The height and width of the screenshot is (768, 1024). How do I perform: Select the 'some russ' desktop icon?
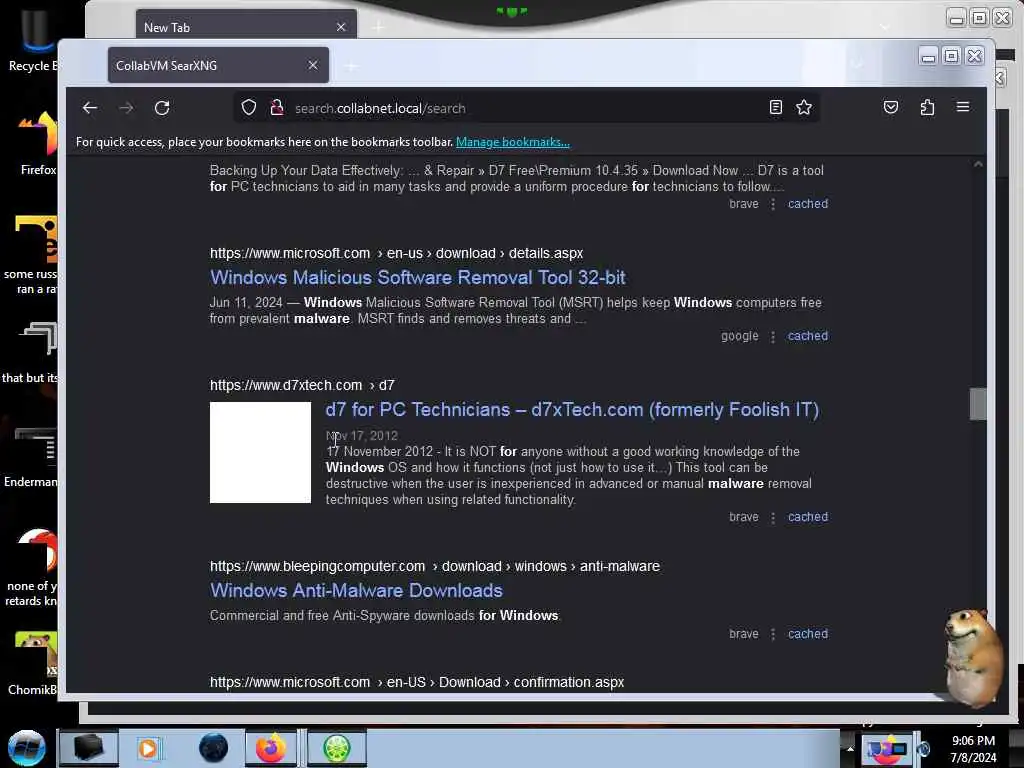(x=30, y=255)
